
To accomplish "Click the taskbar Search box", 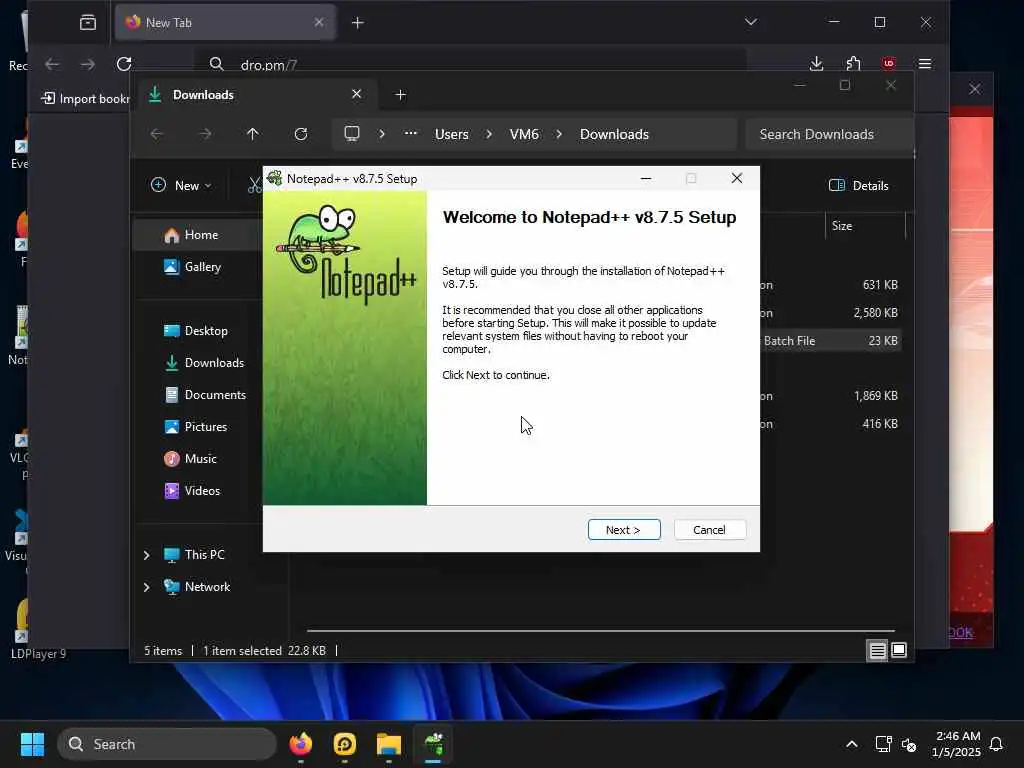I will [167, 744].
